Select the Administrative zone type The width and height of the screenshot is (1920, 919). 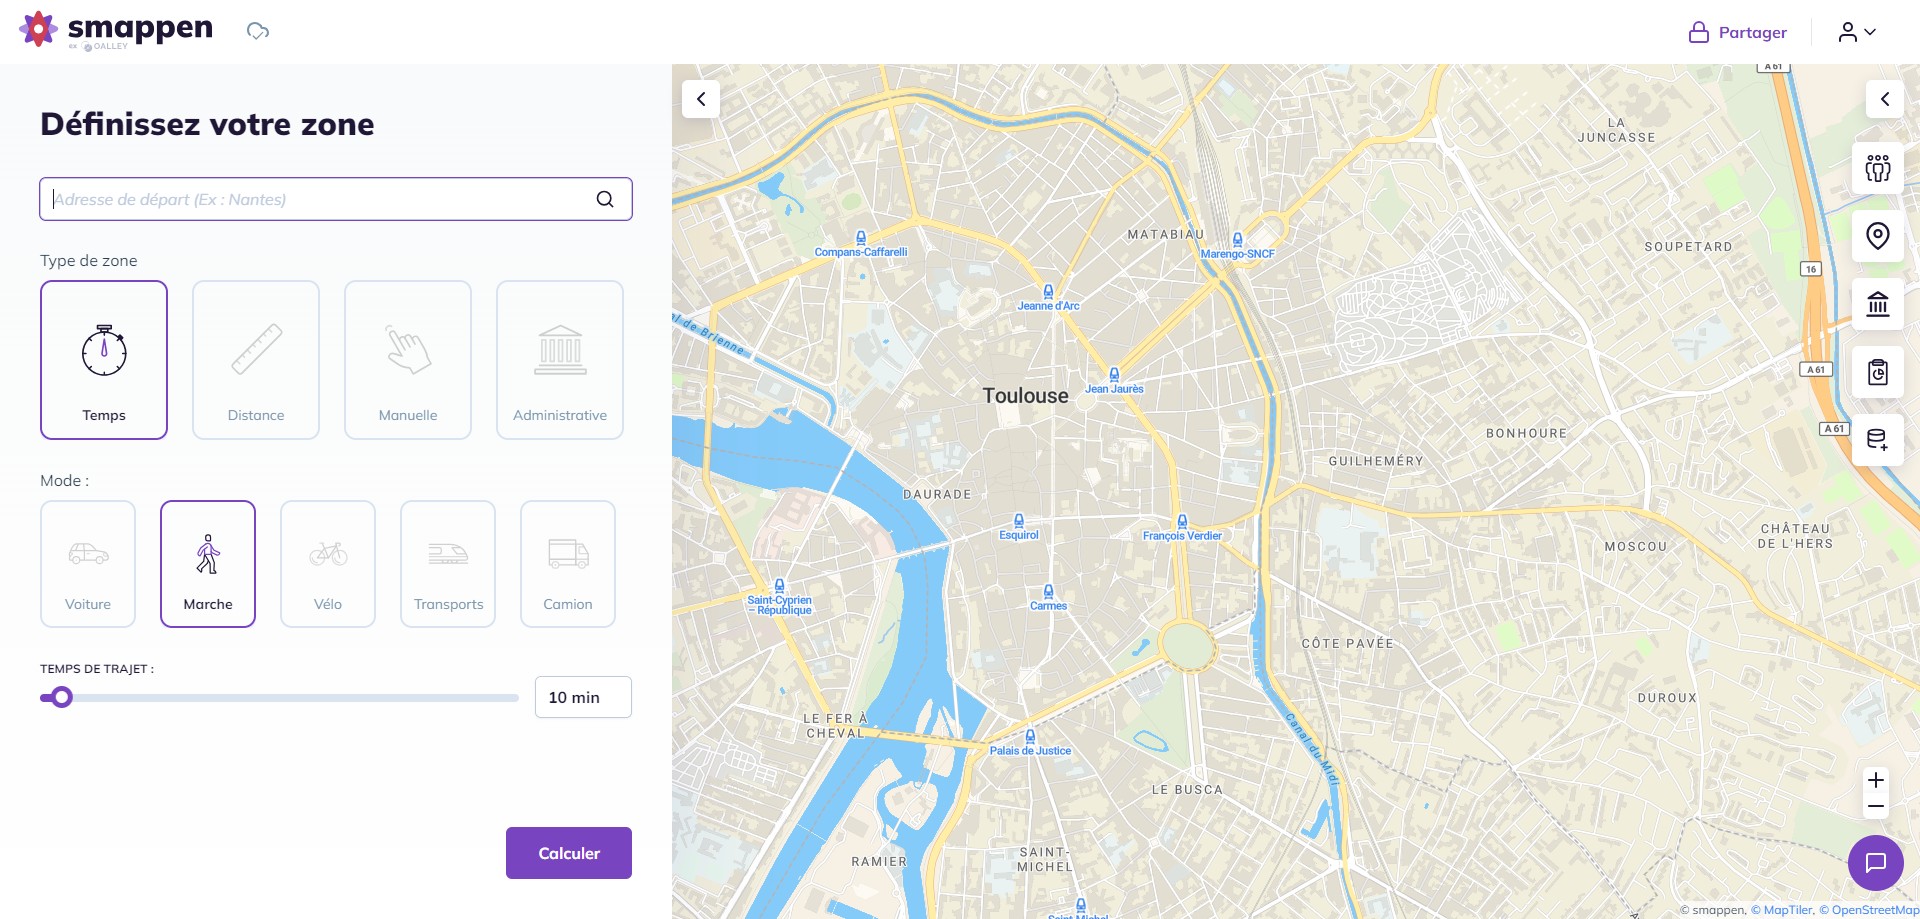click(560, 360)
